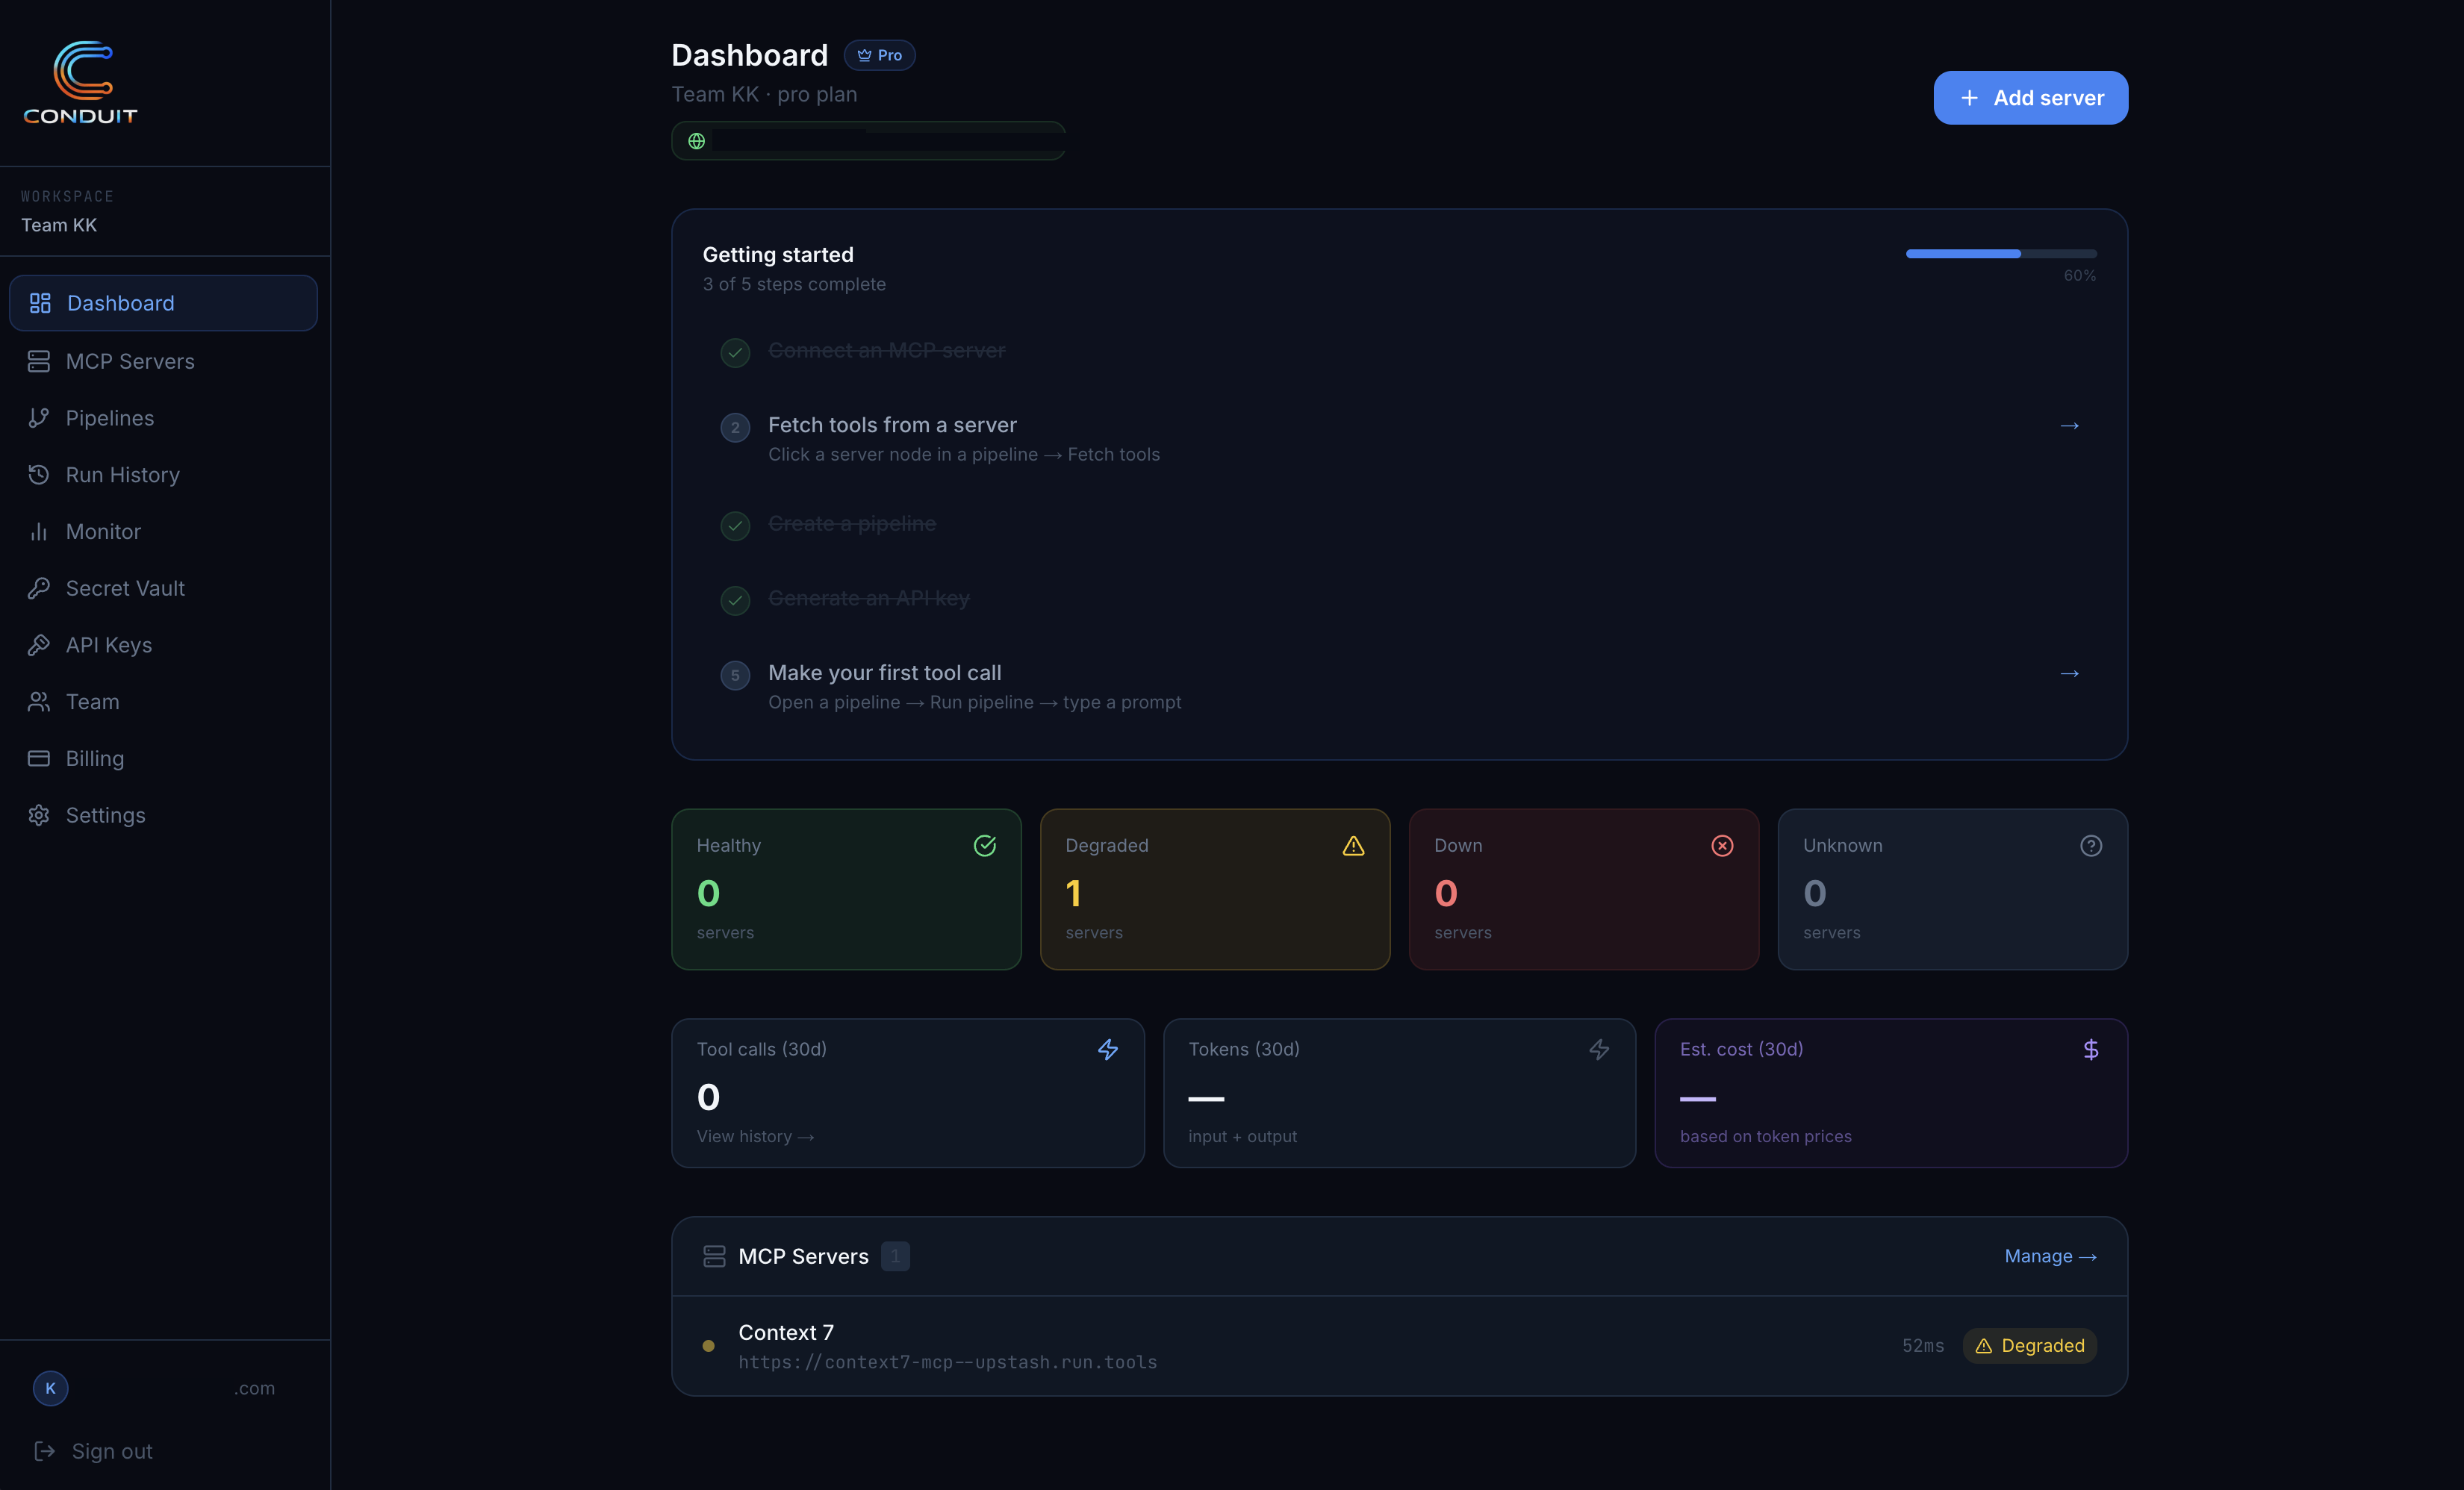Open Run History from the sidebar

[x=122, y=475]
